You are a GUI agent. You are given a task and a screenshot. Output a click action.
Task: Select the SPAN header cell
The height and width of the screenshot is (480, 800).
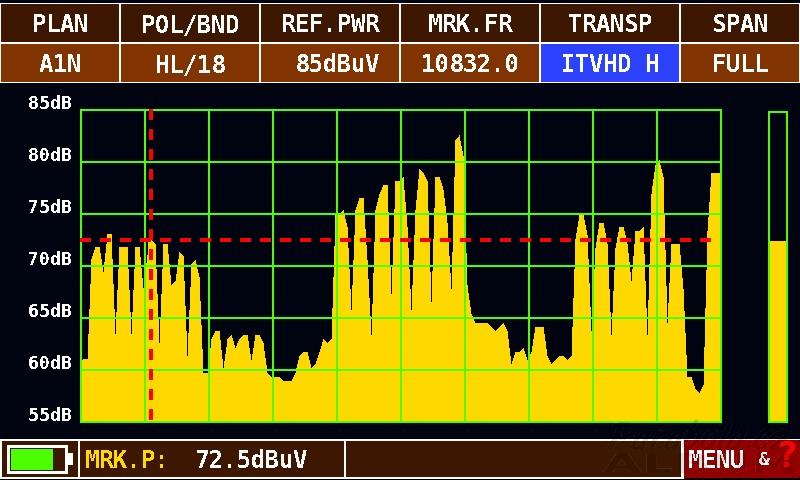click(x=740, y=23)
